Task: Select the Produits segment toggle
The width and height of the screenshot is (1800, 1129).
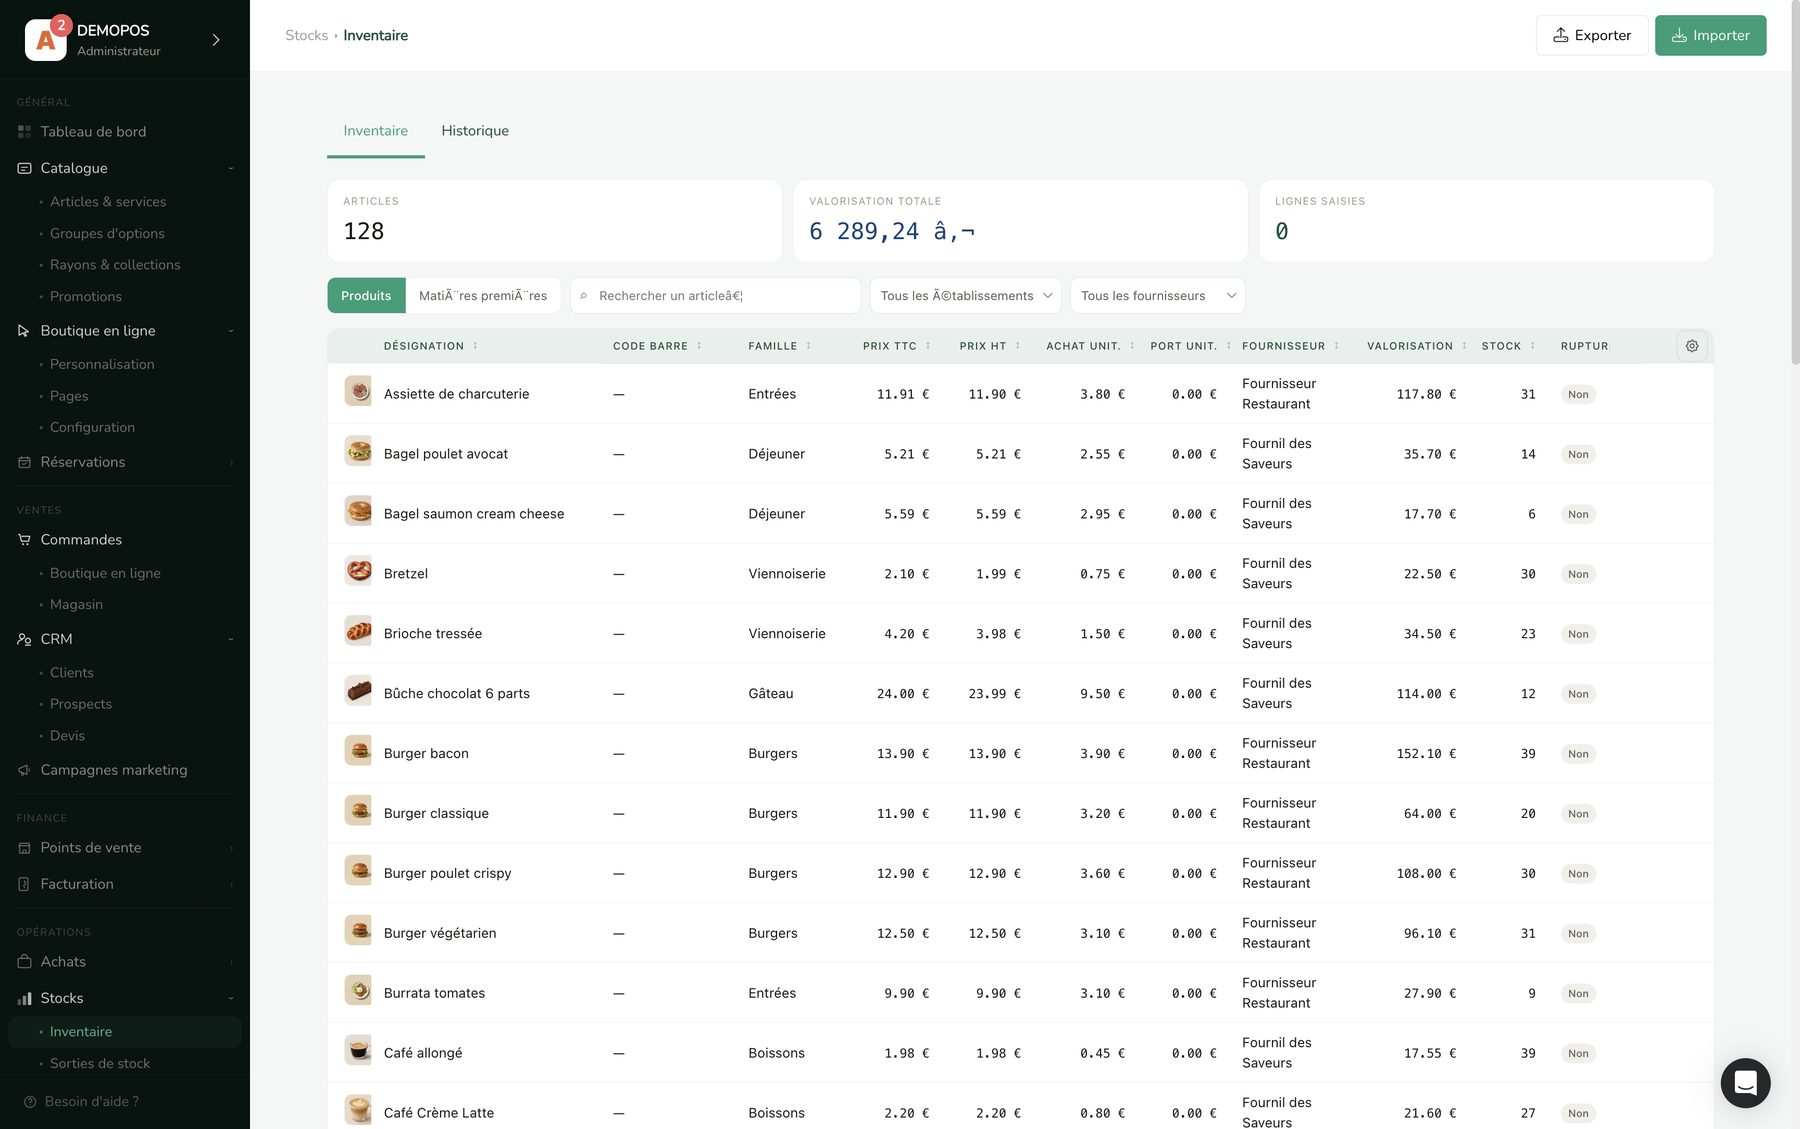Action: click(x=366, y=296)
